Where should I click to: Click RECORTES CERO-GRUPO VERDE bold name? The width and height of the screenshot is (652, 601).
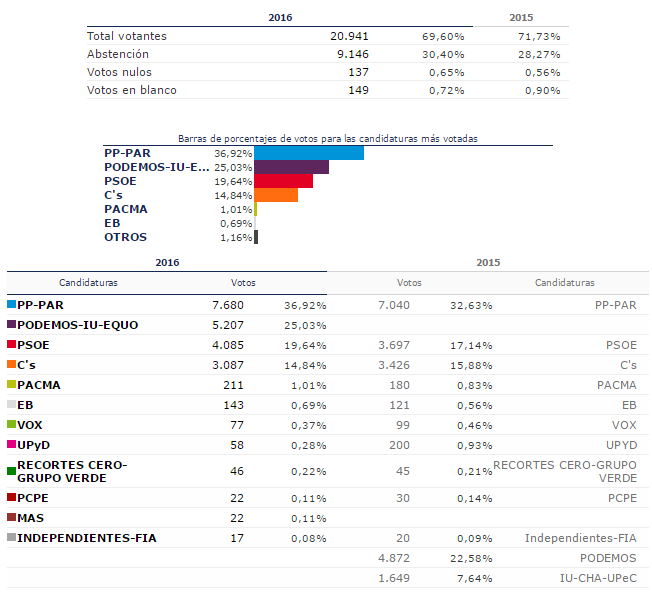click(x=72, y=471)
